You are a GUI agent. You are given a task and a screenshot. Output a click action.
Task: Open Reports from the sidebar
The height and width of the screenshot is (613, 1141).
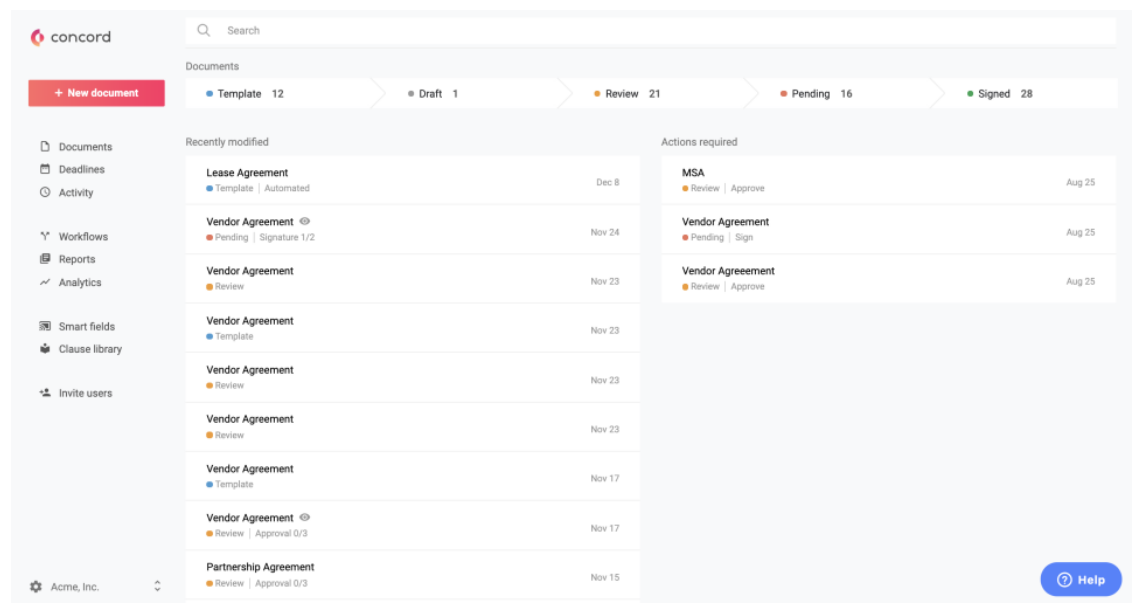(x=76, y=259)
